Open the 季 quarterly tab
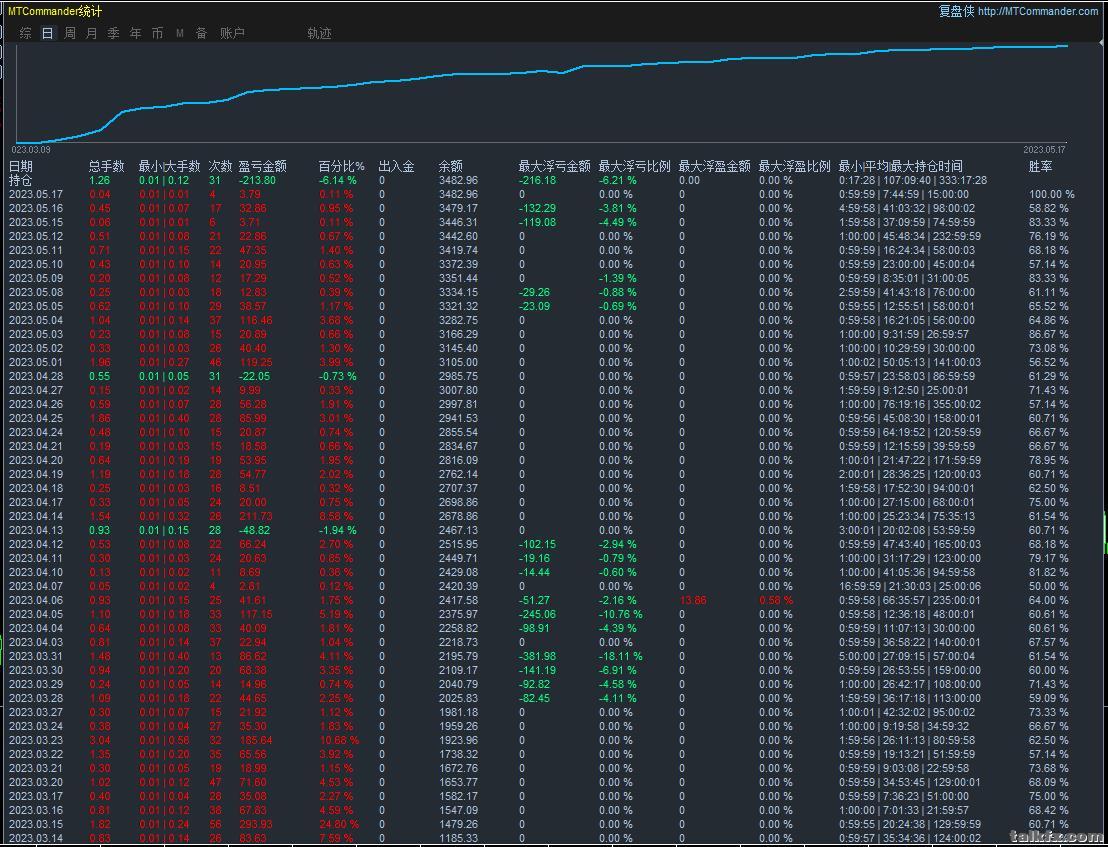This screenshot has width=1108, height=847. point(113,33)
